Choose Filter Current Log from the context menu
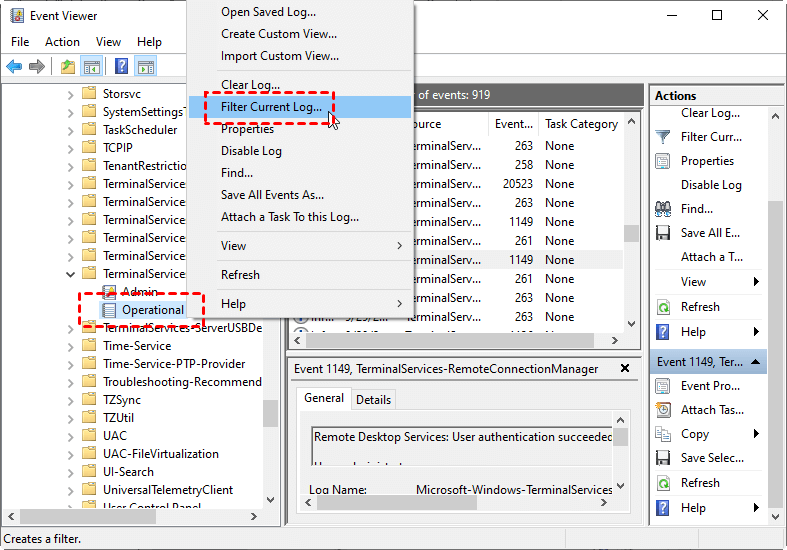 (x=271, y=107)
